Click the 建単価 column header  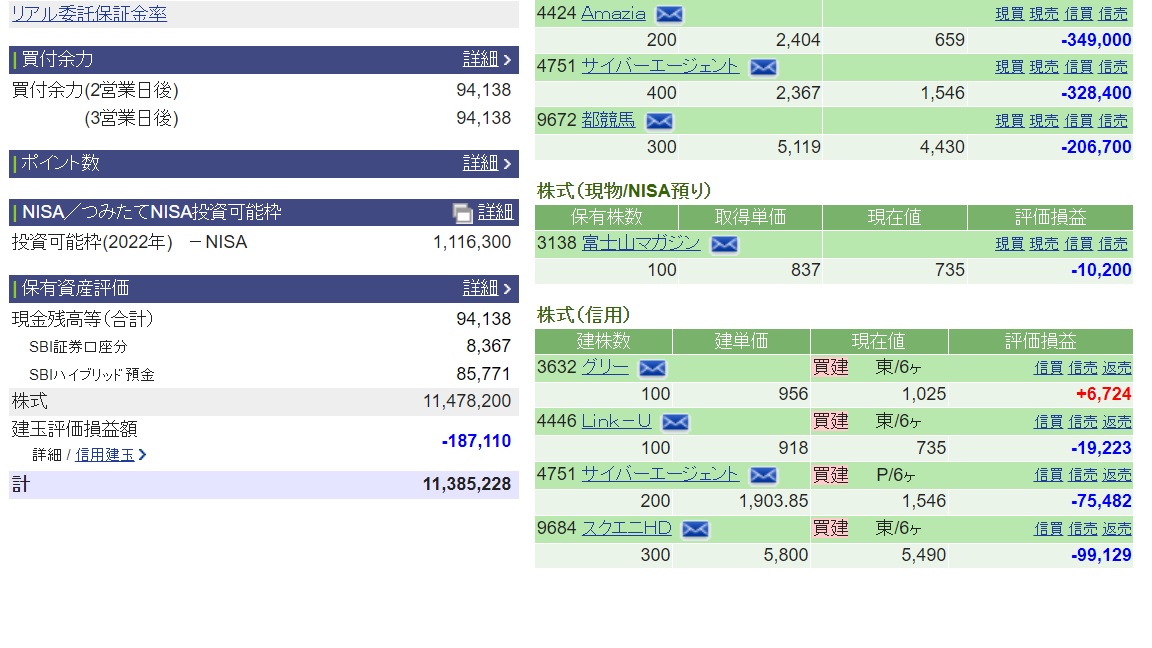coord(741,342)
